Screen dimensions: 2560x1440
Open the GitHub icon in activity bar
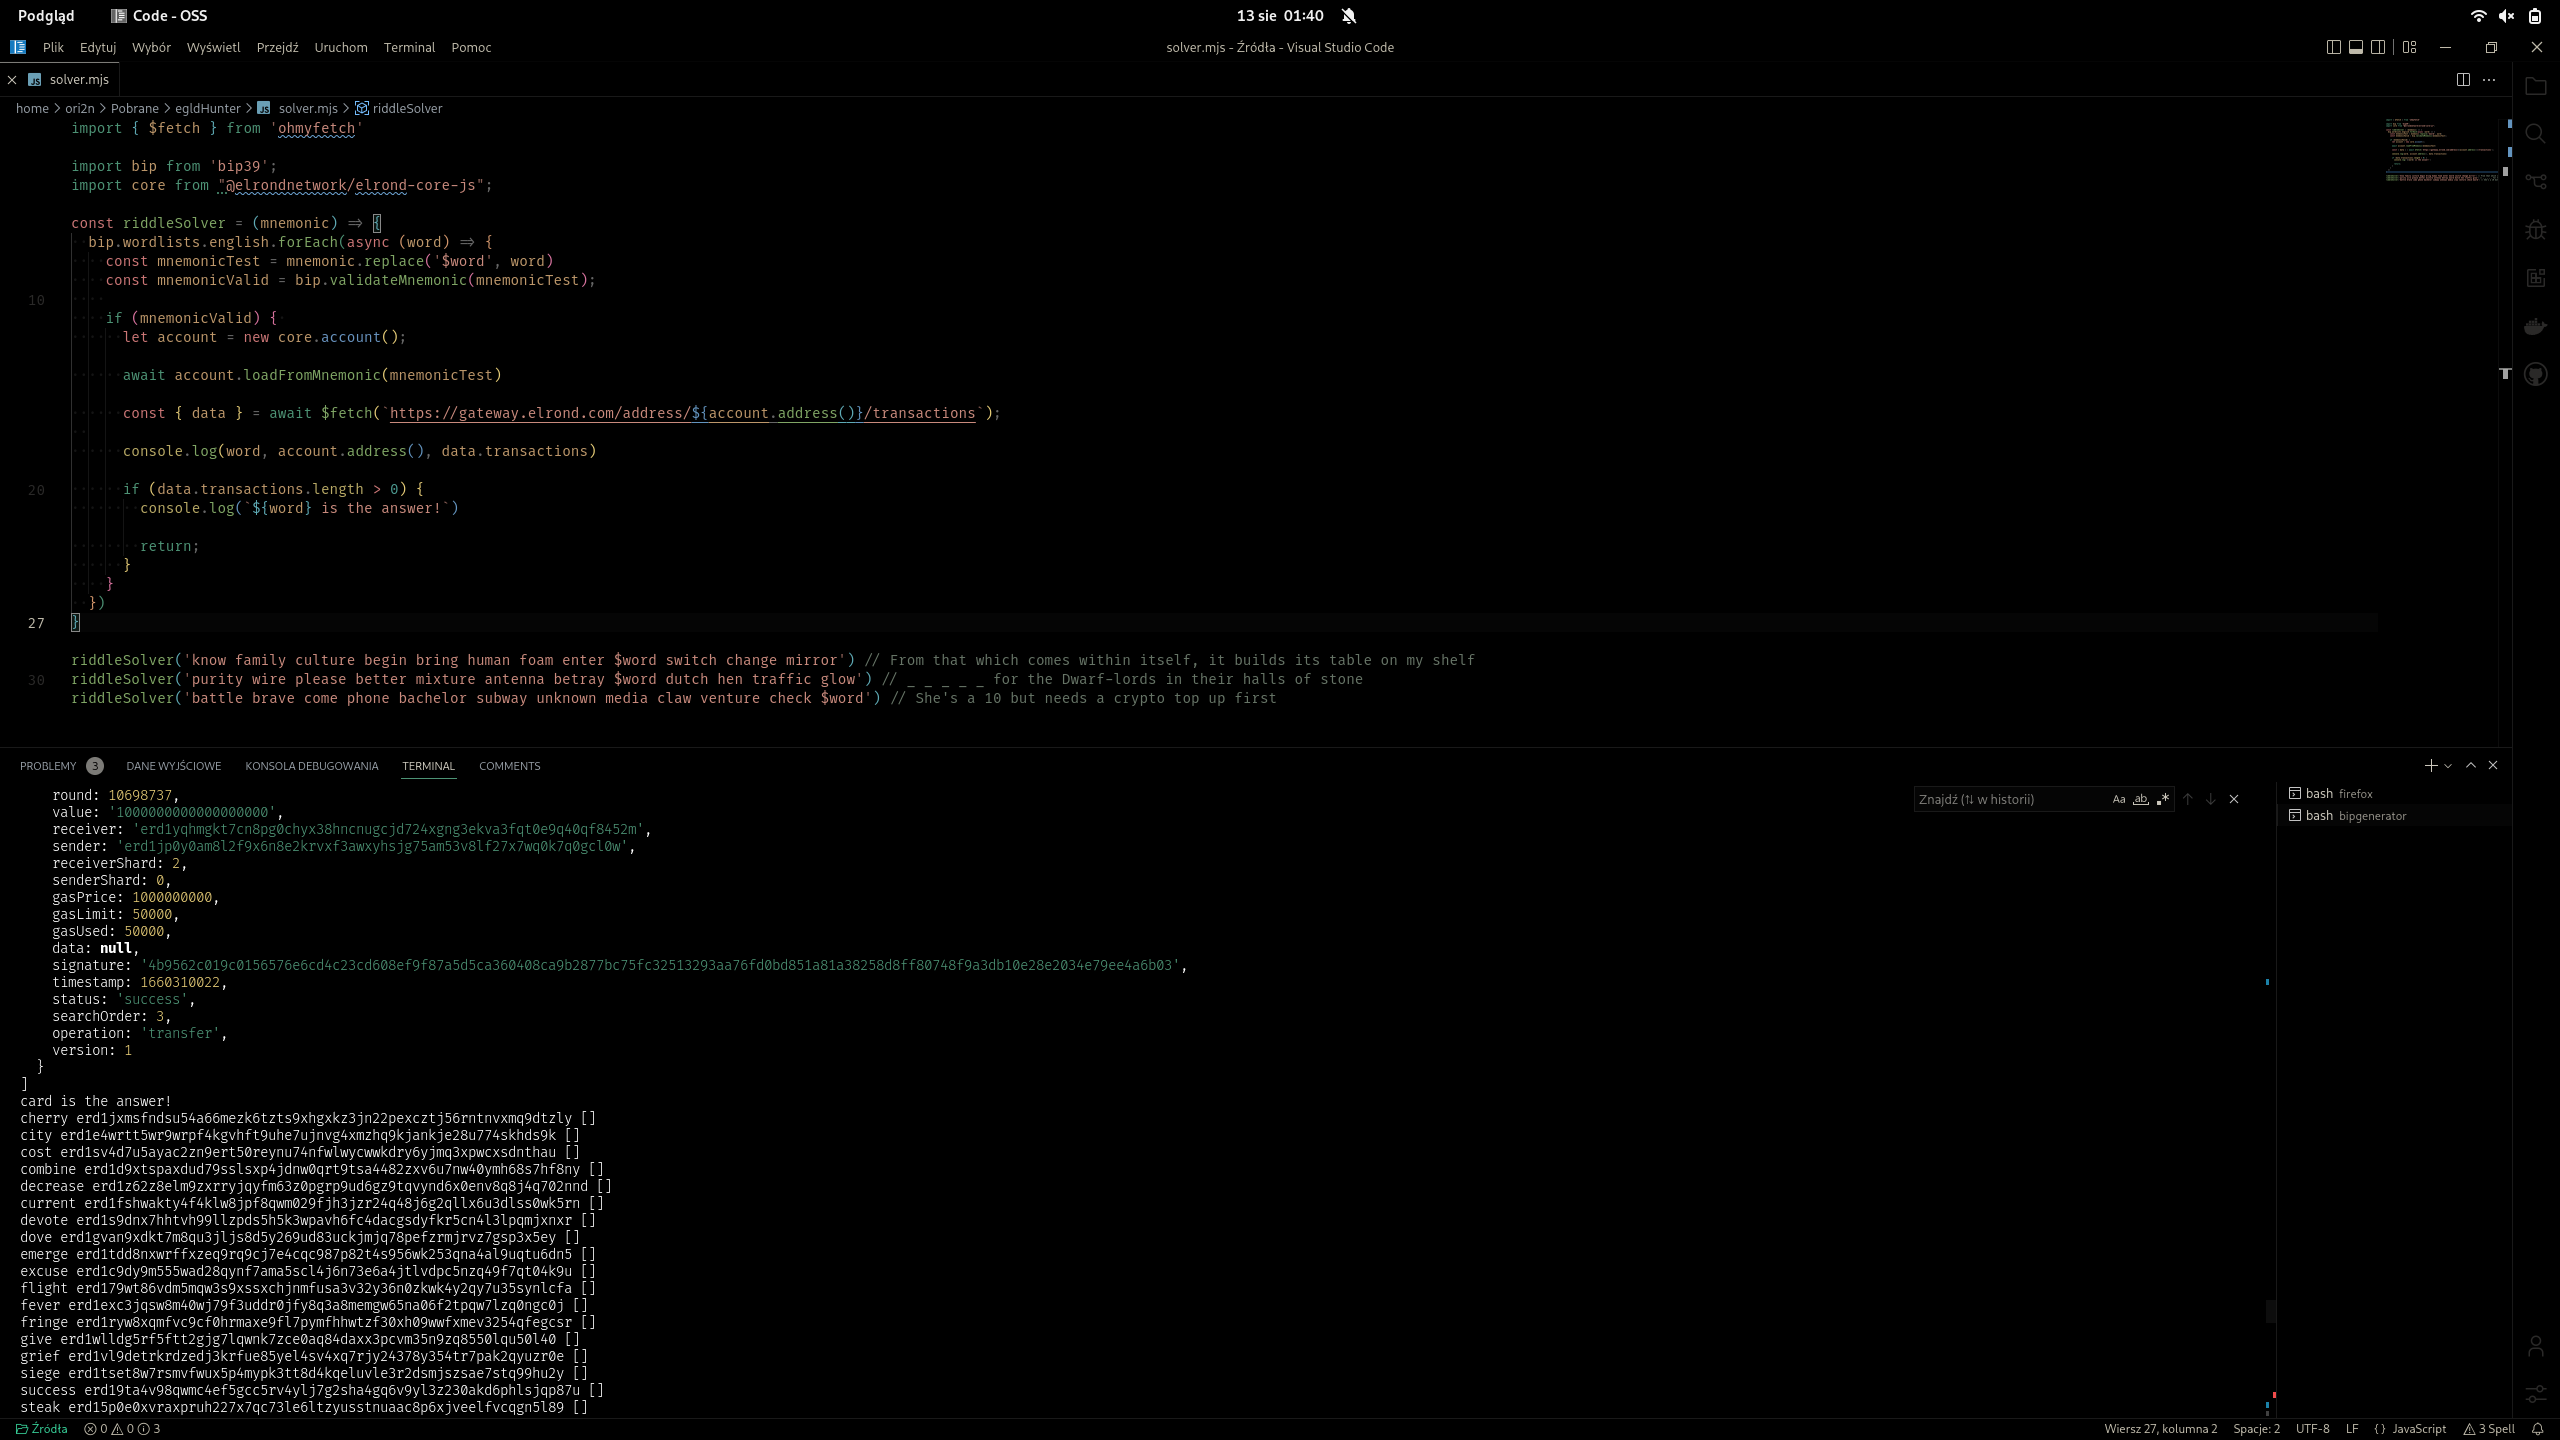click(x=2535, y=374)
